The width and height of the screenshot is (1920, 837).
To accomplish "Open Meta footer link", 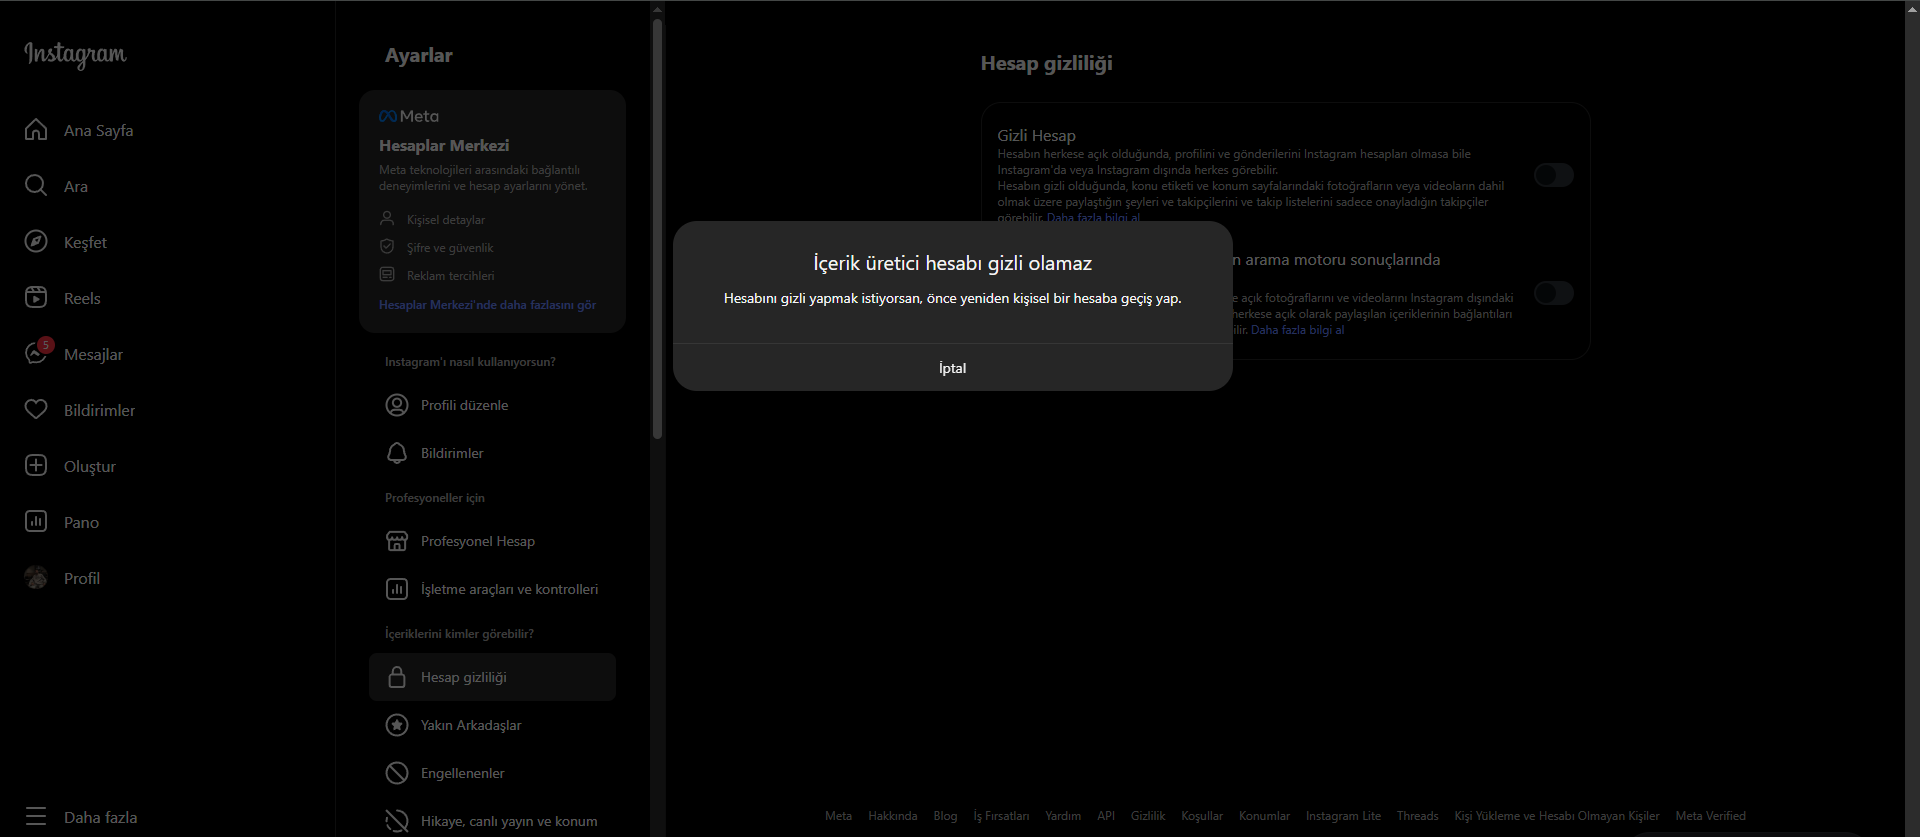I will point(838,816).
